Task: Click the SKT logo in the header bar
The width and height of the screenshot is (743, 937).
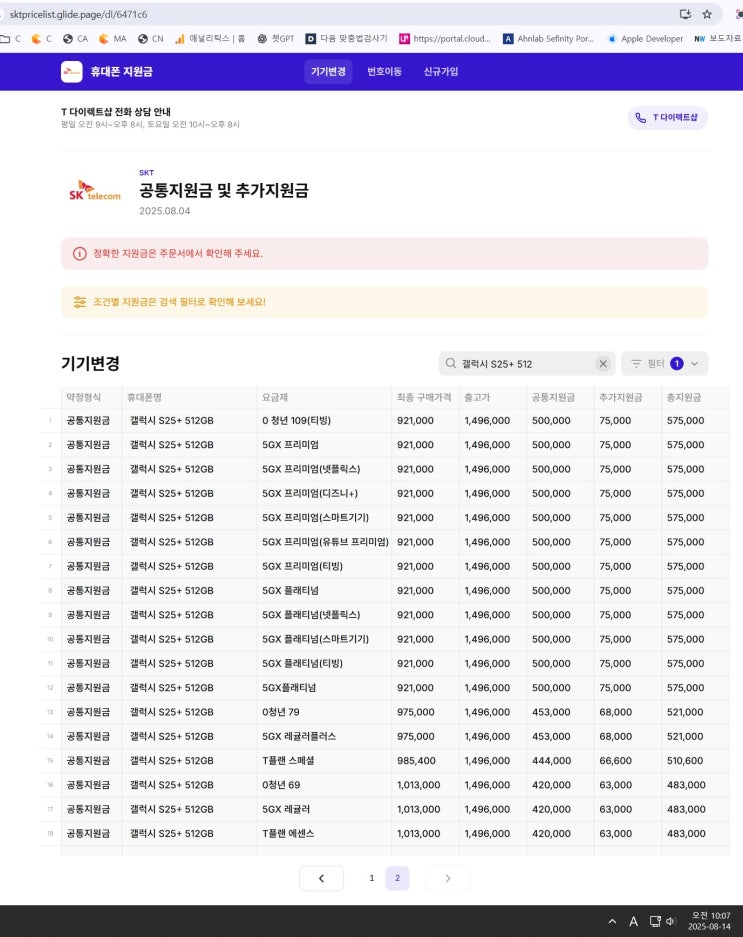Action: 72,72
